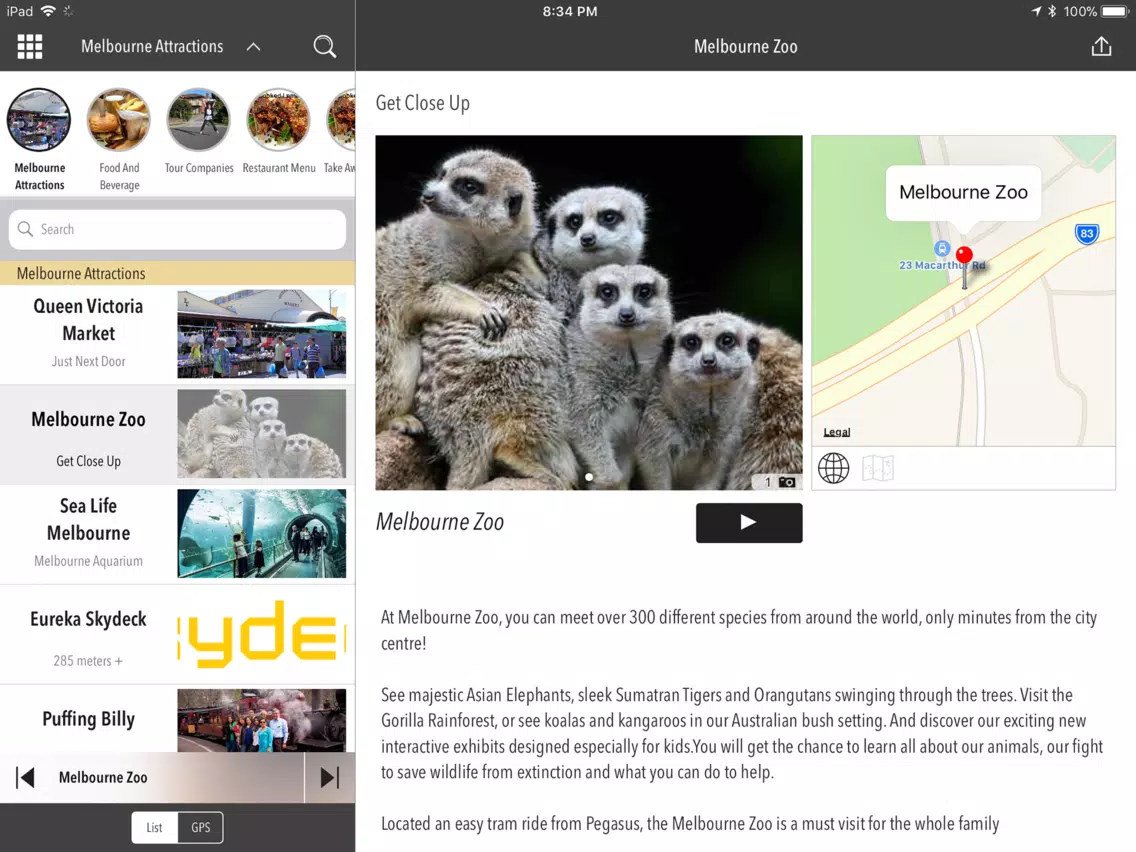Click the Search input field
1136x852 pixels.
tap(178, 230)
